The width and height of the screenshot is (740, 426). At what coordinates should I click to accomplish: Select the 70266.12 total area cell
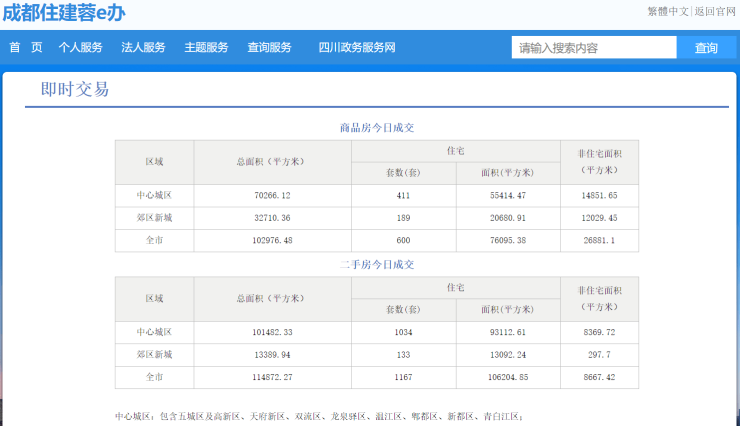click(x=272, y=195)
